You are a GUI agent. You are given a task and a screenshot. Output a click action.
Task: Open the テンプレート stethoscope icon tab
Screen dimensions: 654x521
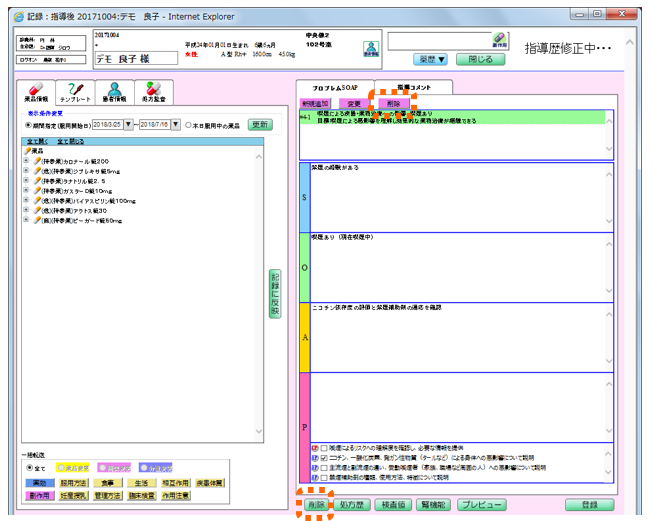click(77, 92)
